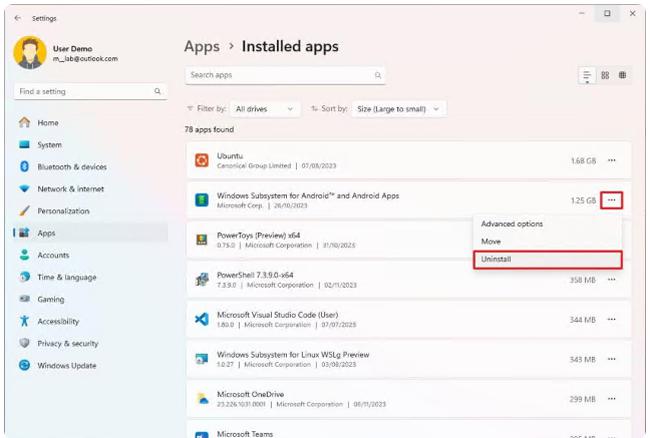Open Sort by Size dropdown
This screenshot has width=650, height=438.
[398, 109]
